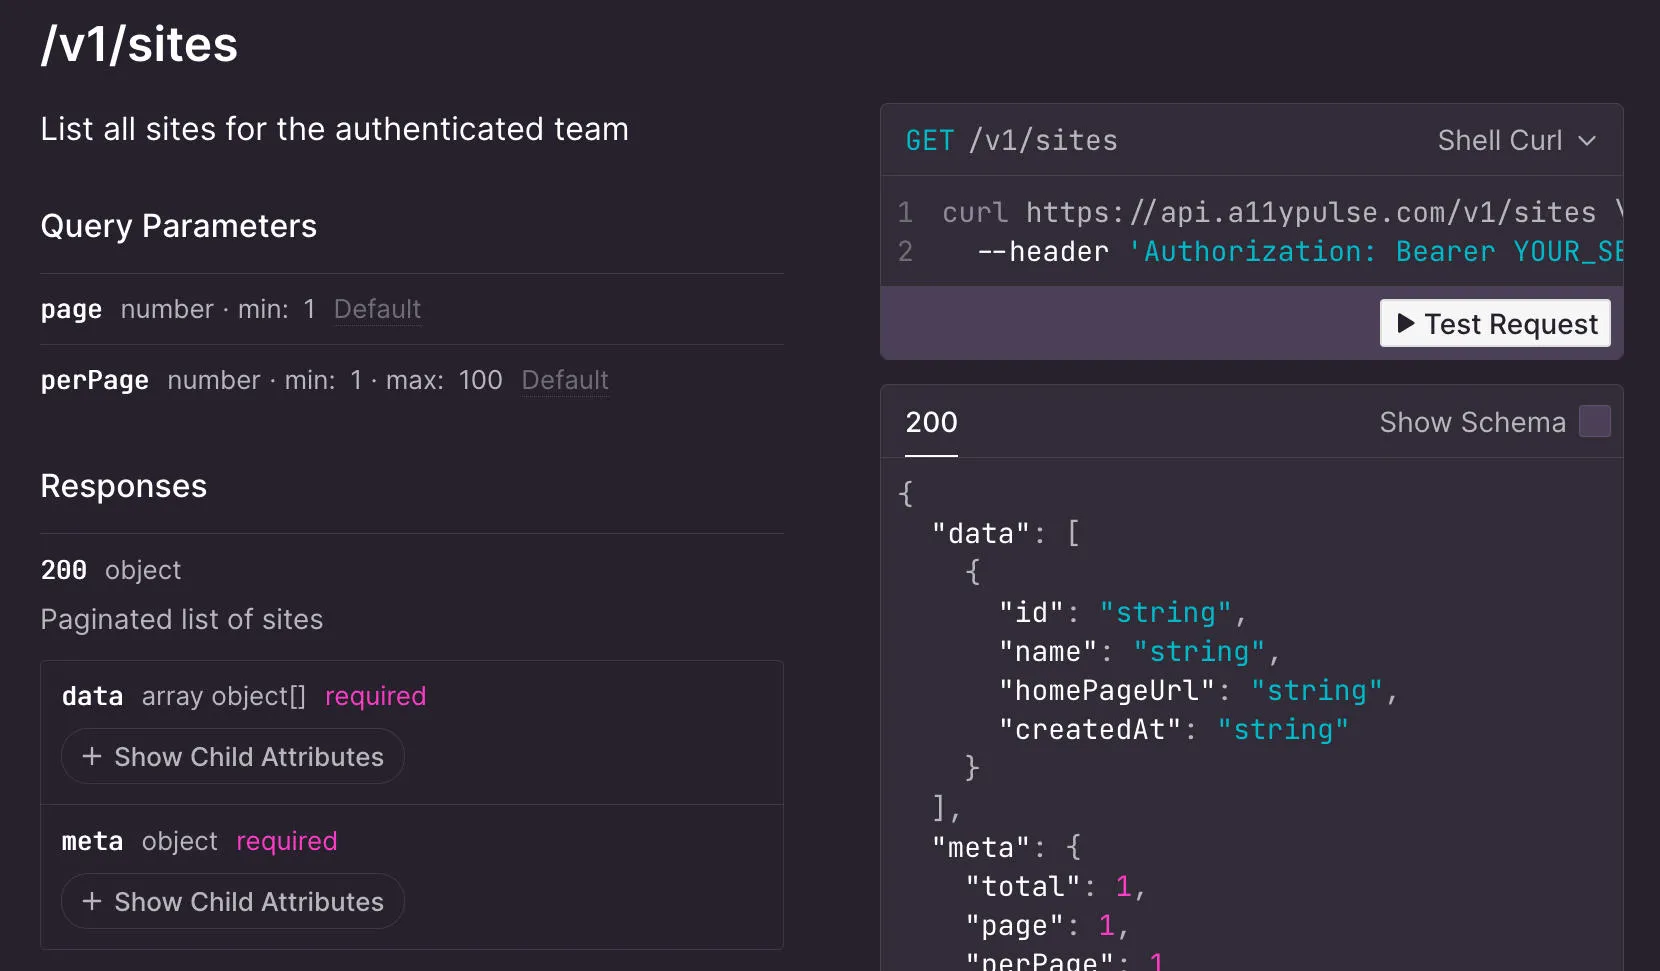Click the plus icon before Show Child Attributes for meta
1660x971 pixels.
[x=91, y=902]
